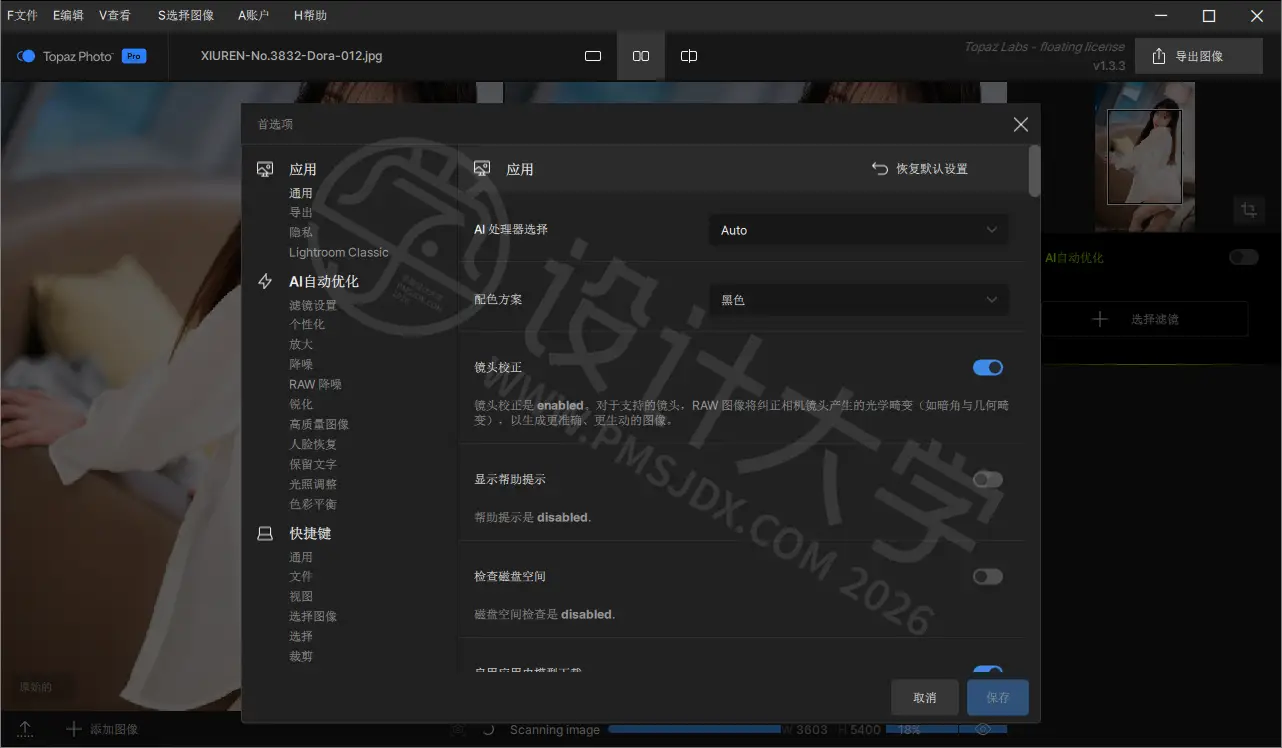
Task: Open the S选择图像 menu in menu bar
Action: click(x=186, y=15)
